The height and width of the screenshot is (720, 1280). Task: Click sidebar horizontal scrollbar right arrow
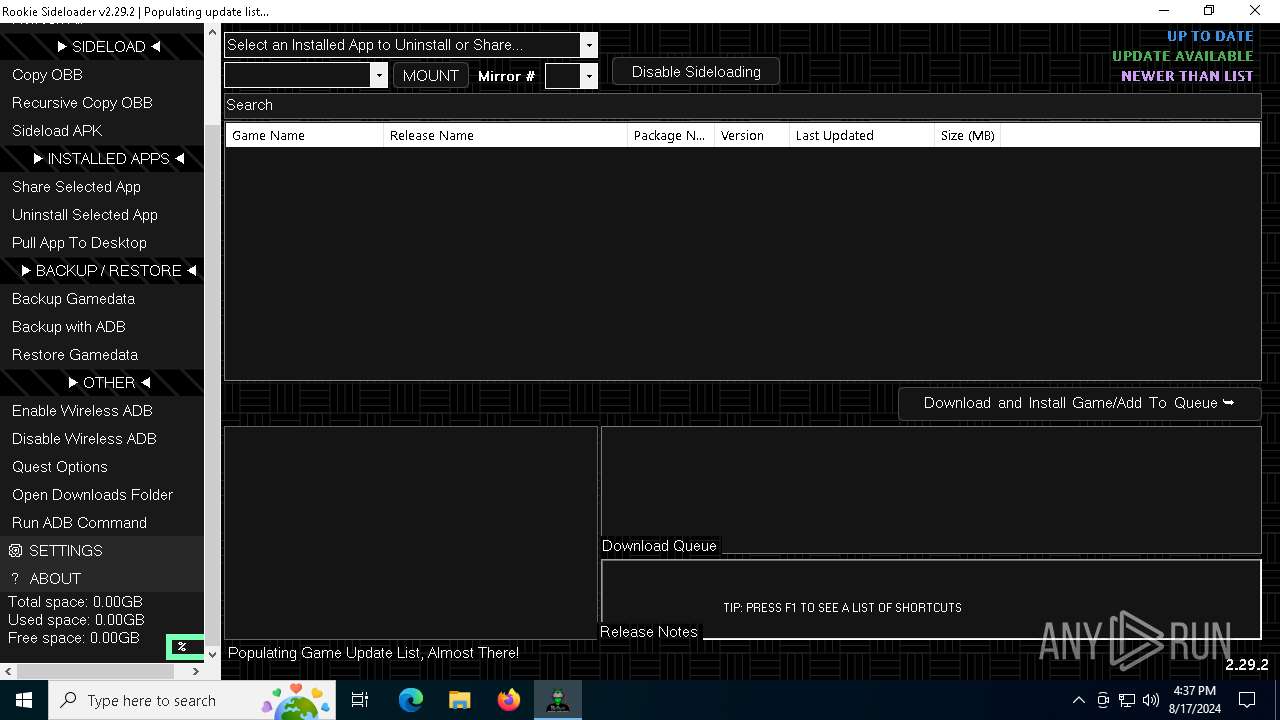tap(195, 671)
